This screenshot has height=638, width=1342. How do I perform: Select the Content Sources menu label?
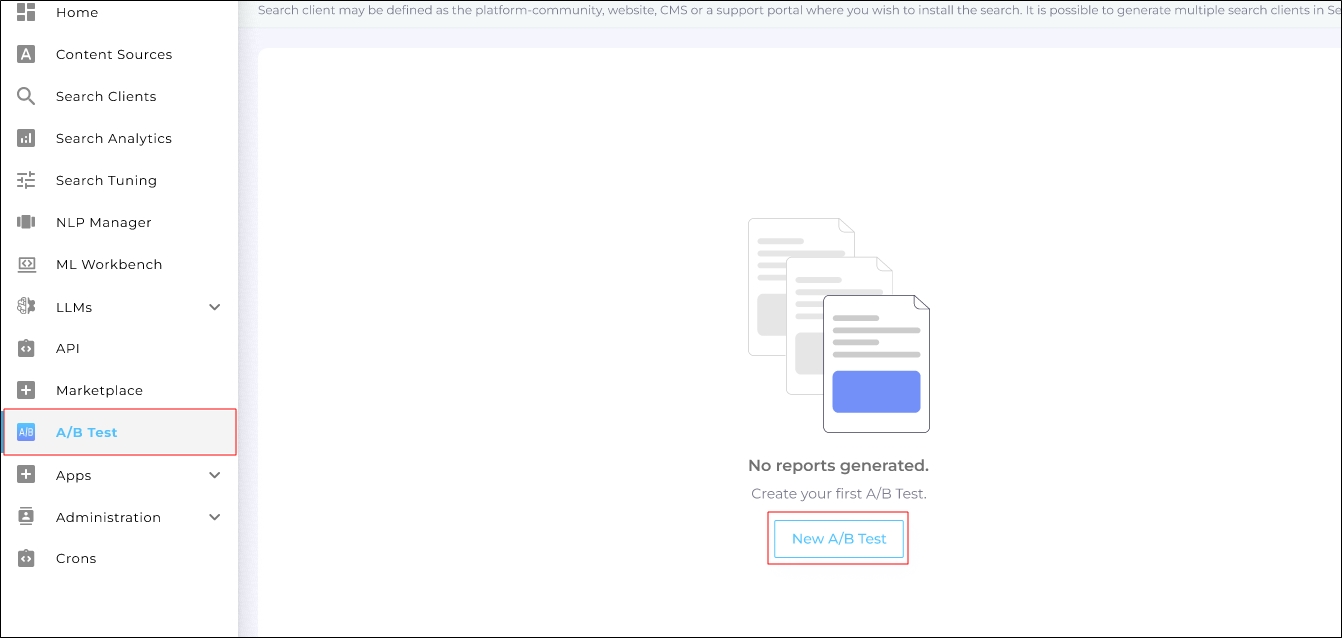[x=114, y=54]
